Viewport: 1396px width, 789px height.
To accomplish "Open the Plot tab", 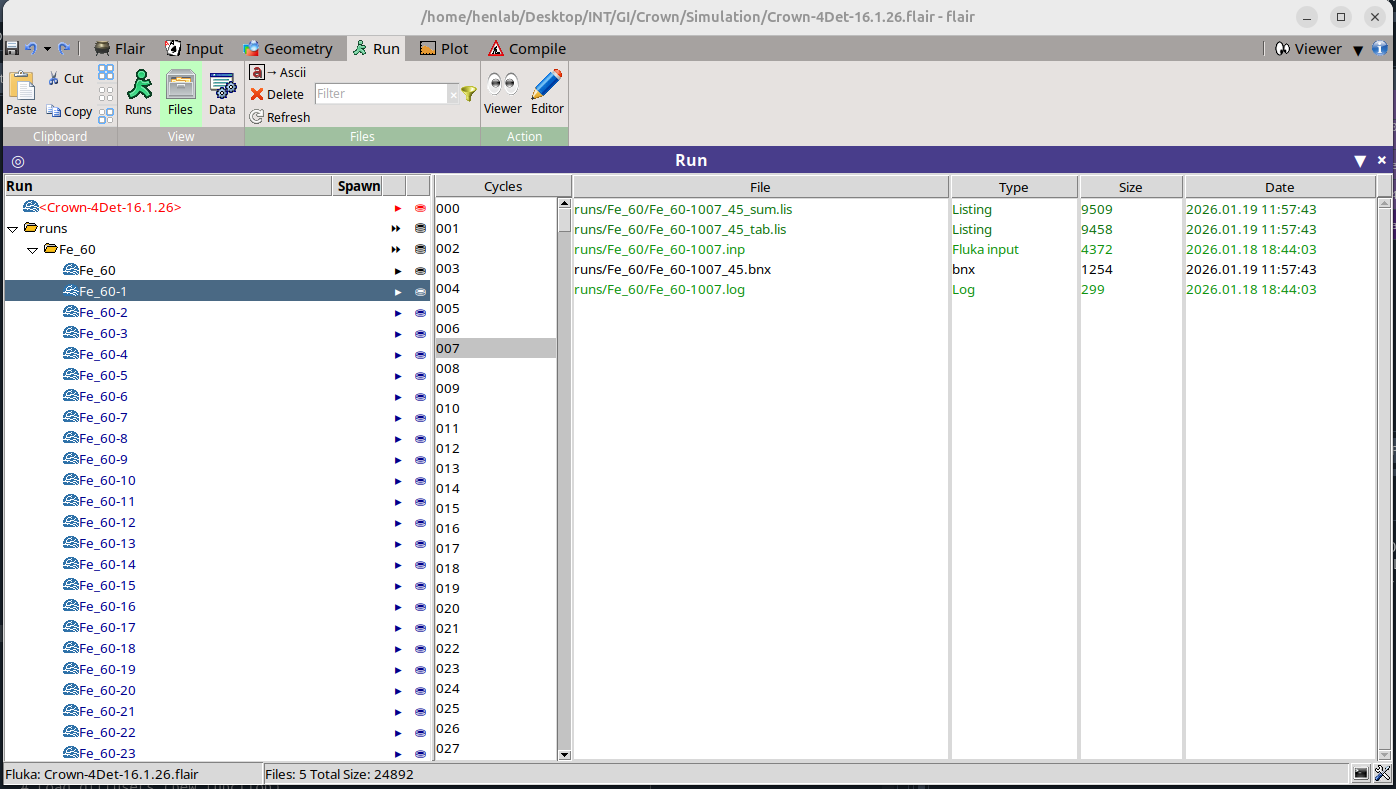I will pyautogui.click(x=444, y=48).
